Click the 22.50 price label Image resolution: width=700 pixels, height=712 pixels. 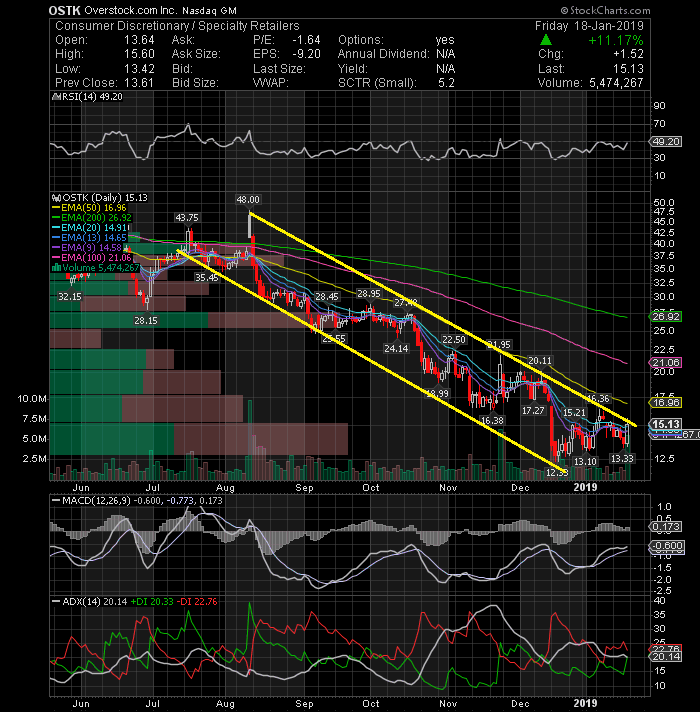454,340
